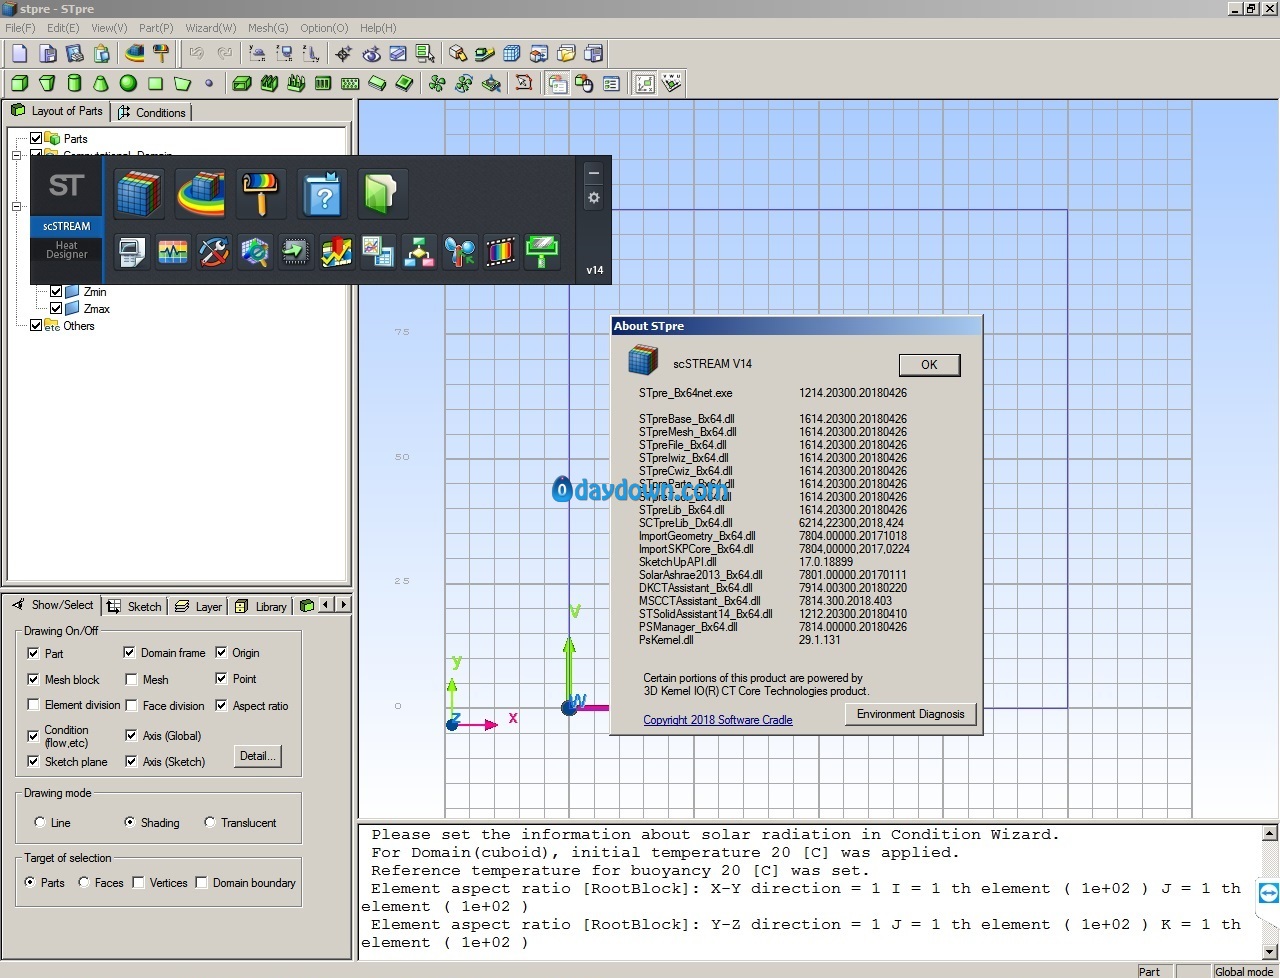Click the launcher settings gear icon
The height and width of the screenshot is (978, 1280).
pyautogui.click(x=594, y=198)
